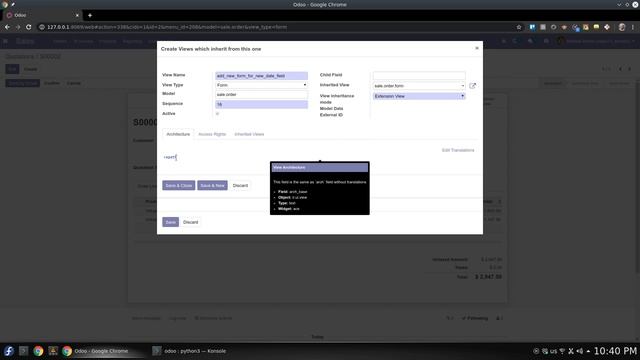Open the Odoo apps grid menu icon

pos(5,41)
